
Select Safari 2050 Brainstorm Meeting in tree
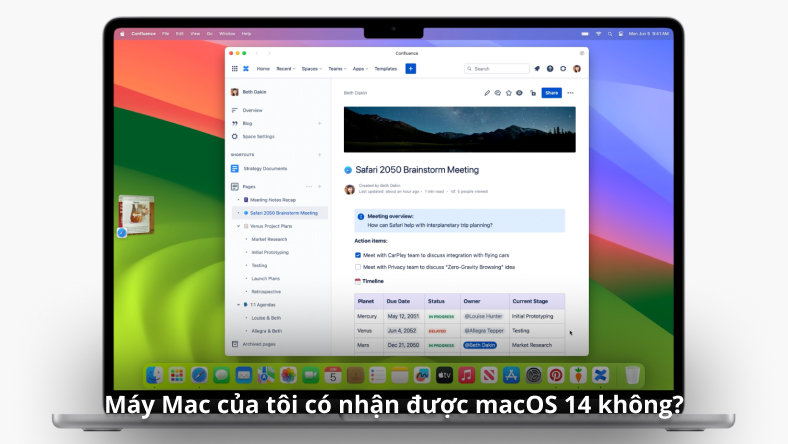[283, 213]
